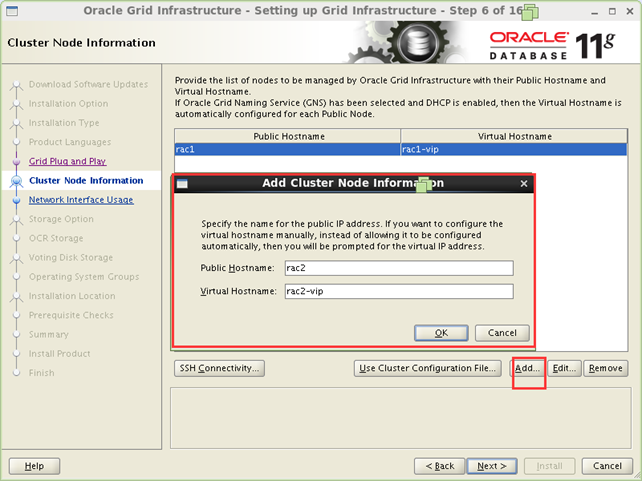Click the Operating System Groups step

[x=84, y=277]
